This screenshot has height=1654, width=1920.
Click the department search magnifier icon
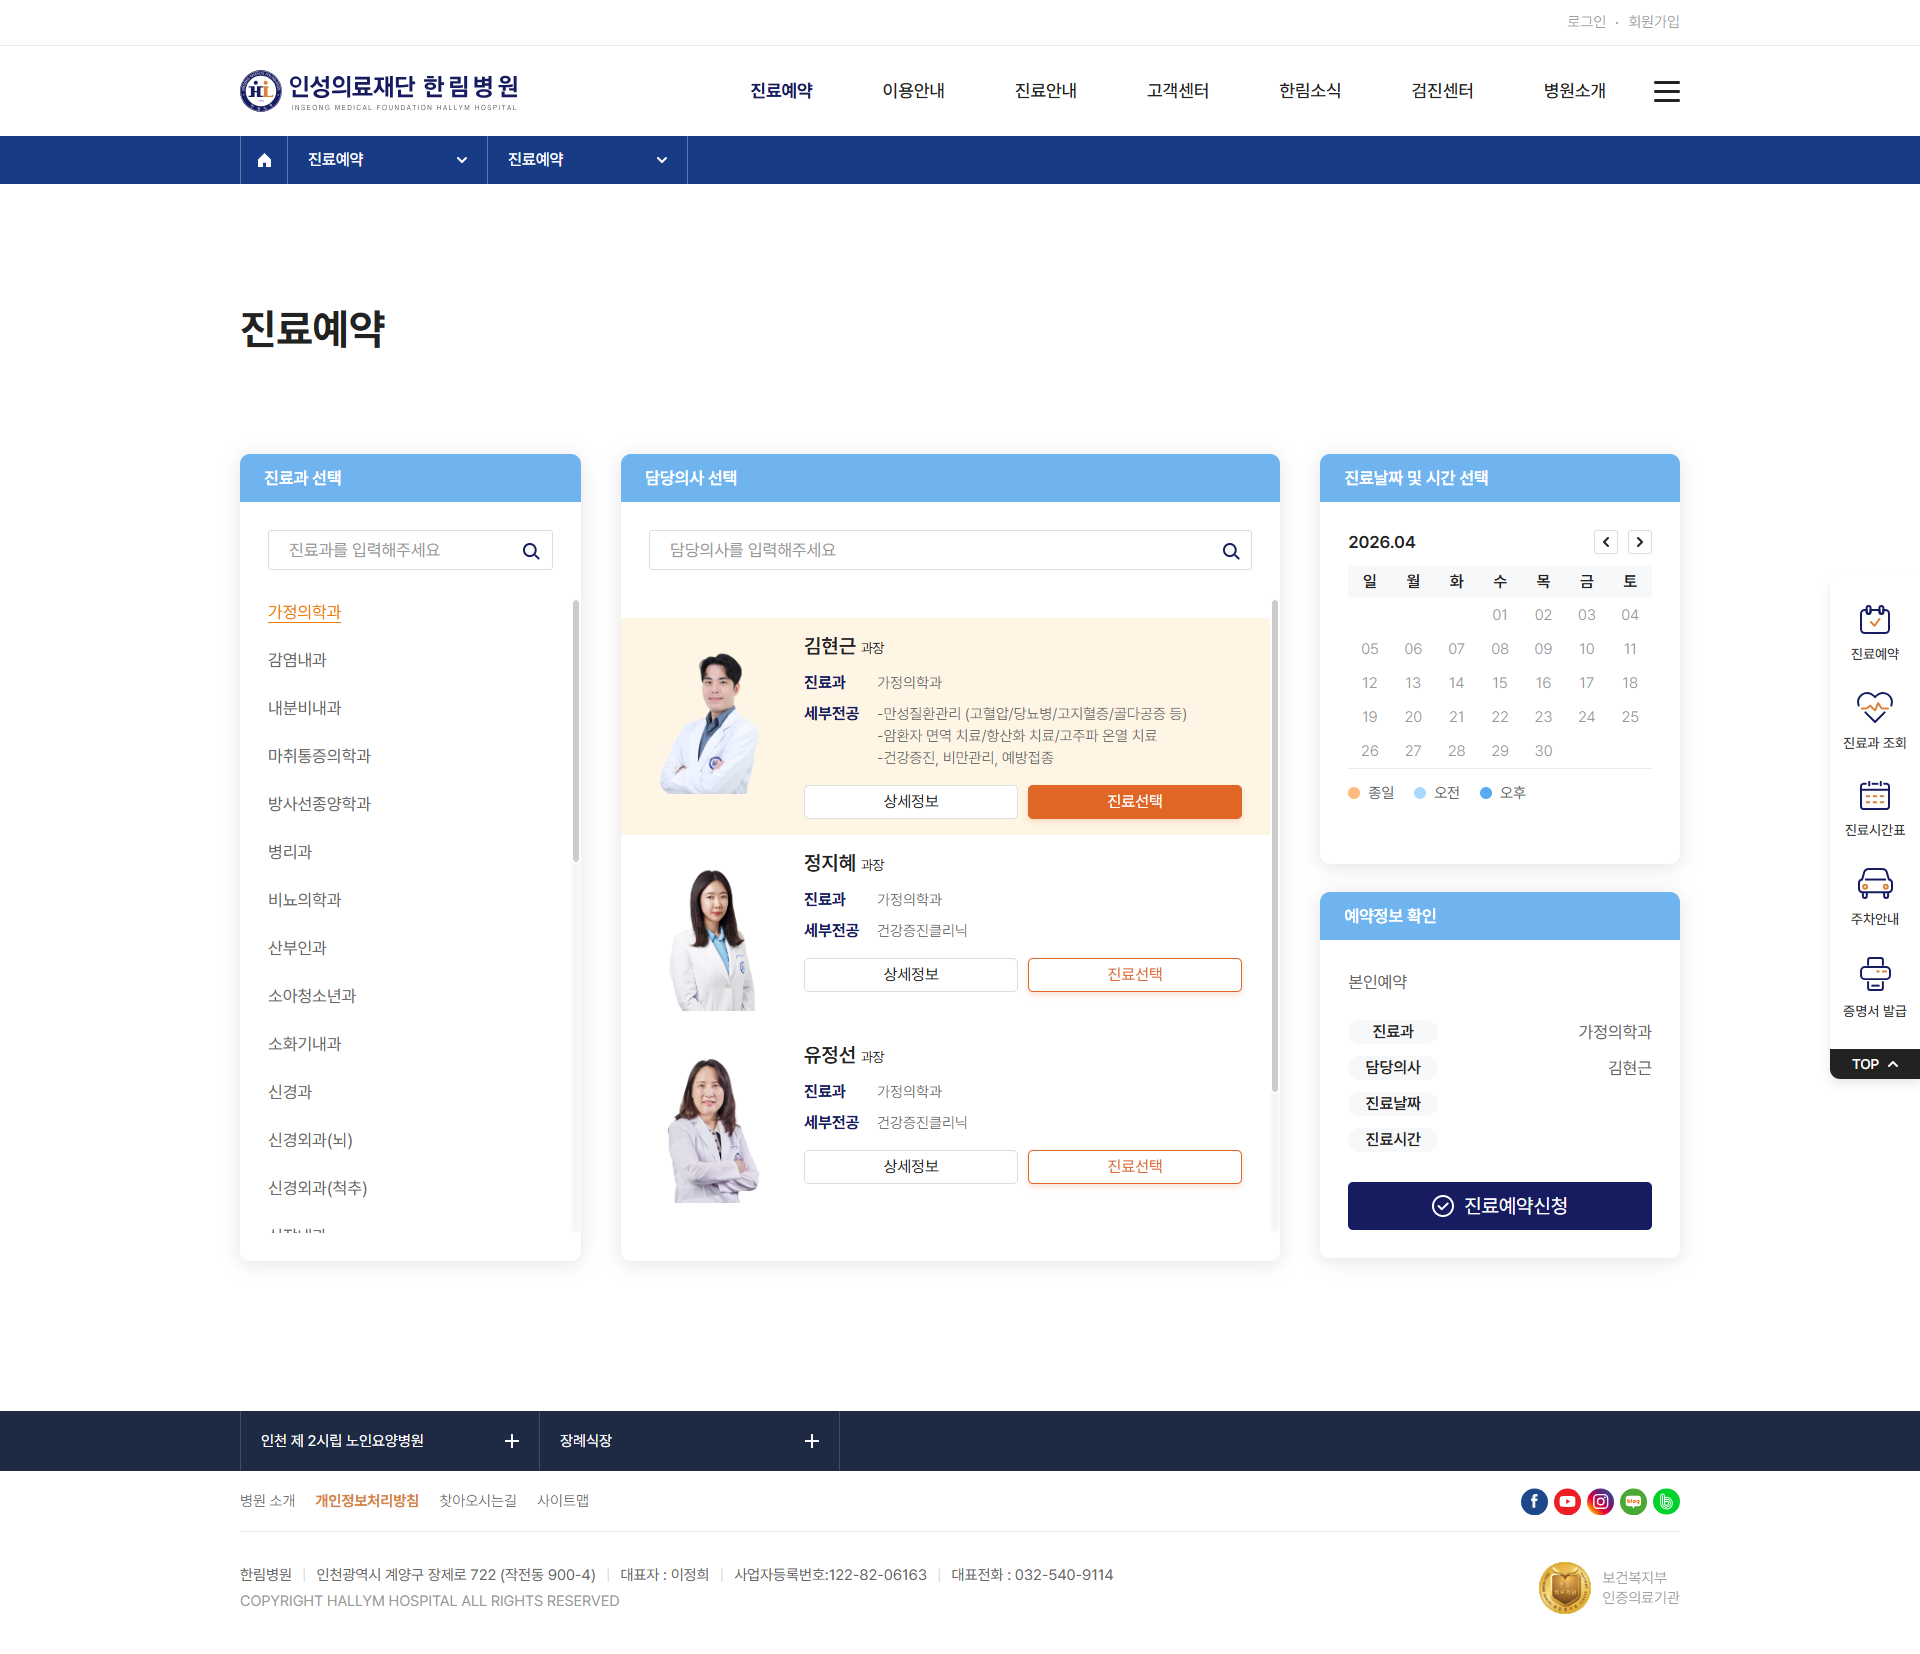point(531,551)
